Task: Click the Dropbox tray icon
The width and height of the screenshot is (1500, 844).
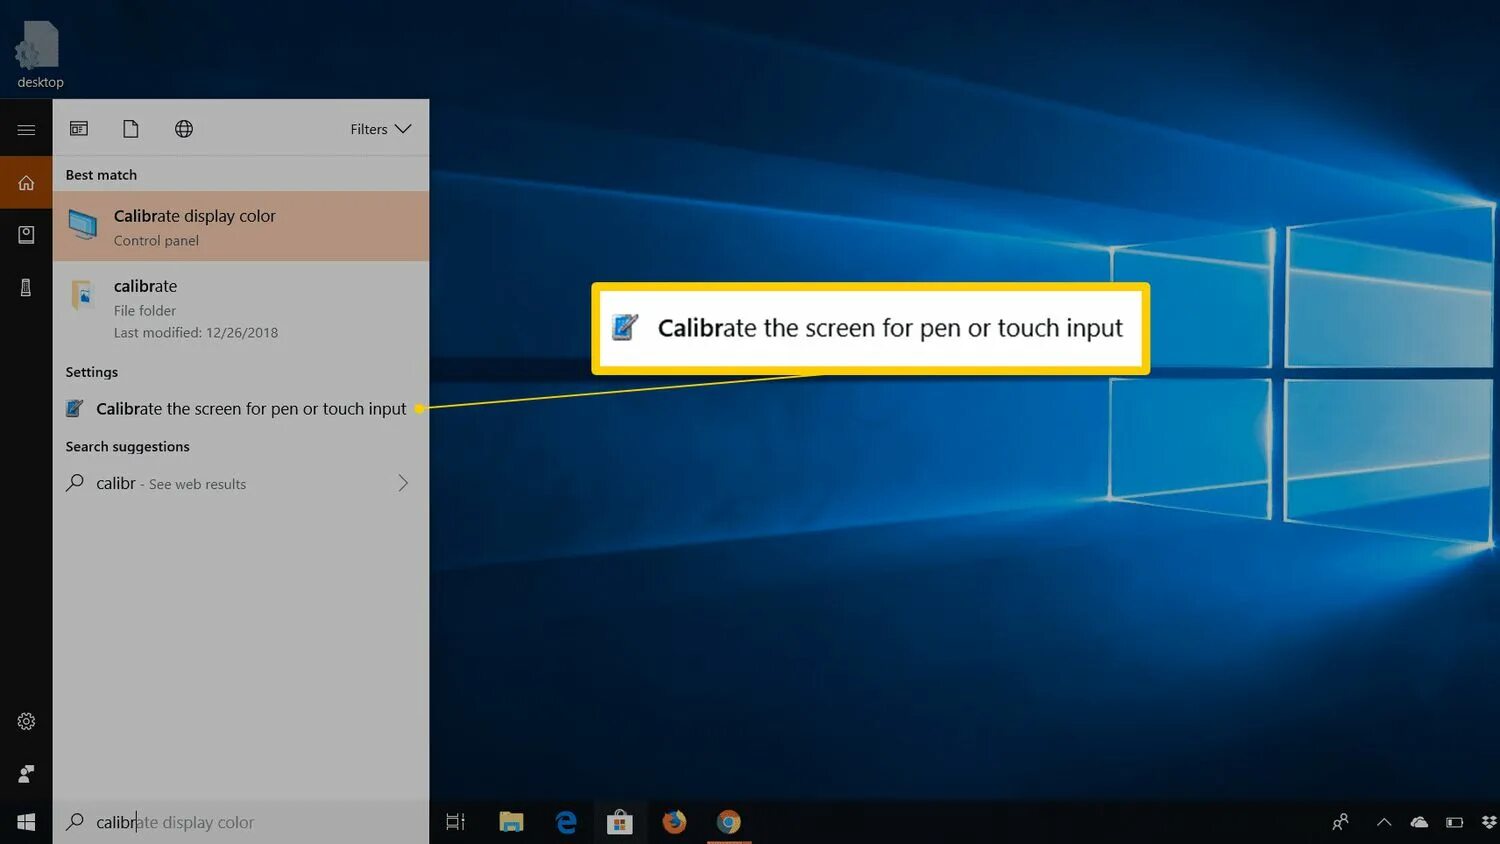Action: [x=1489, y=822]
